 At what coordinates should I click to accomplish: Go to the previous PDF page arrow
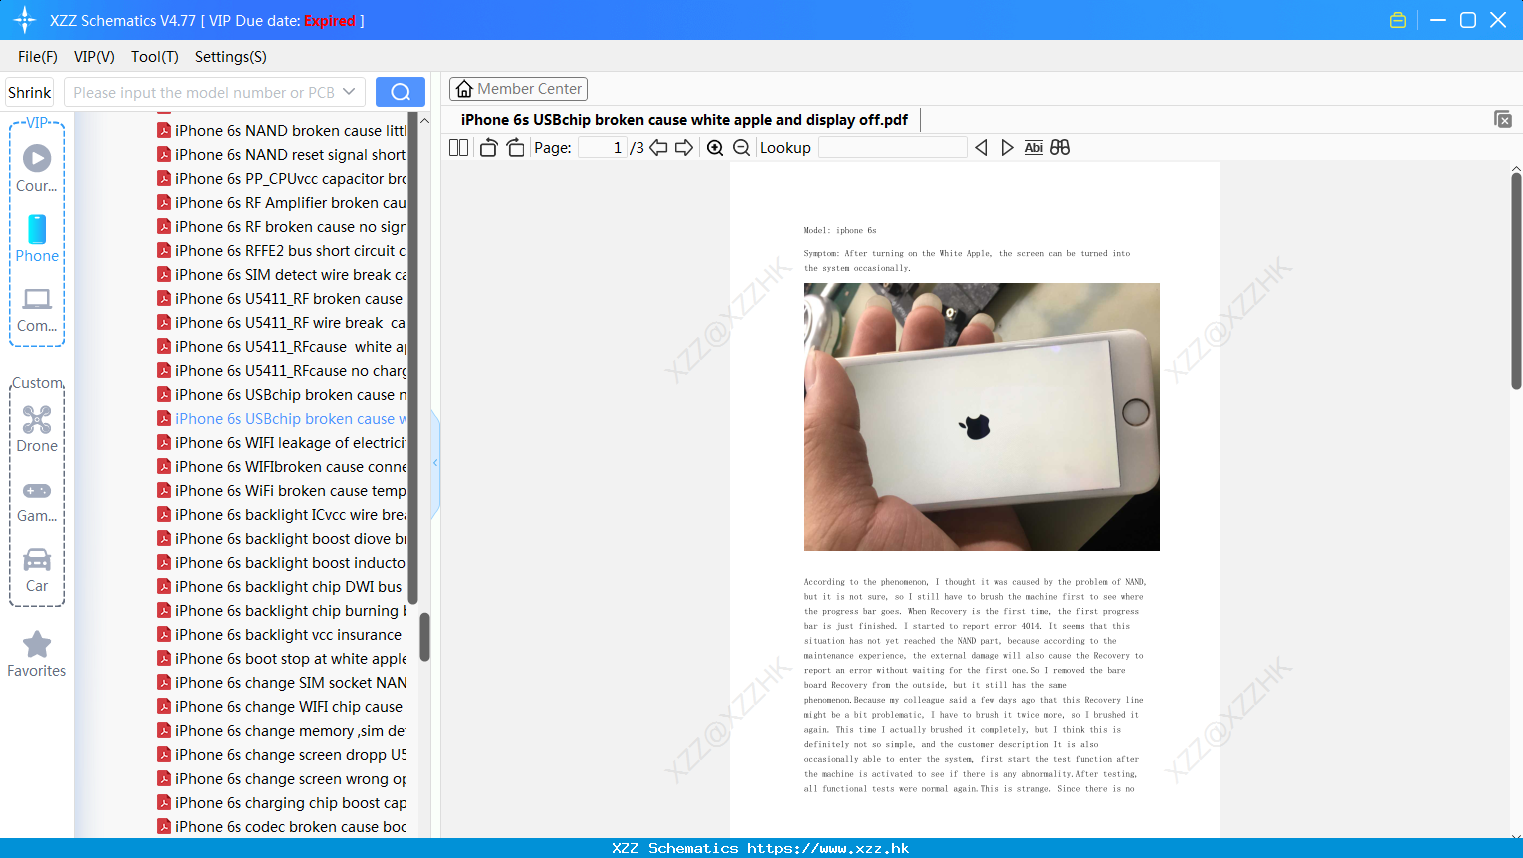[x=658, y=148]
